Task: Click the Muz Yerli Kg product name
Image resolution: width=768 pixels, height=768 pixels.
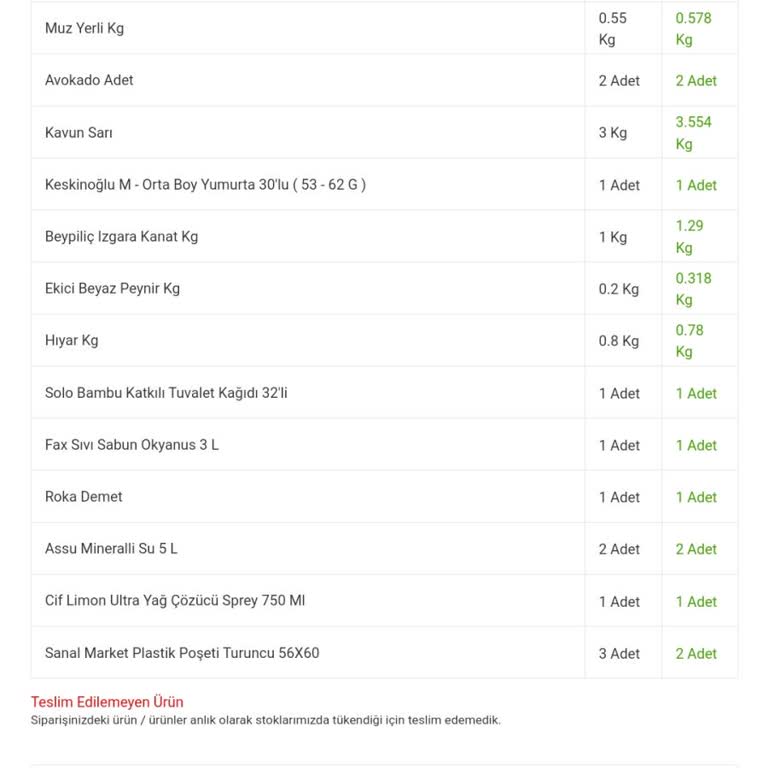Action: (x=85, y=28)
